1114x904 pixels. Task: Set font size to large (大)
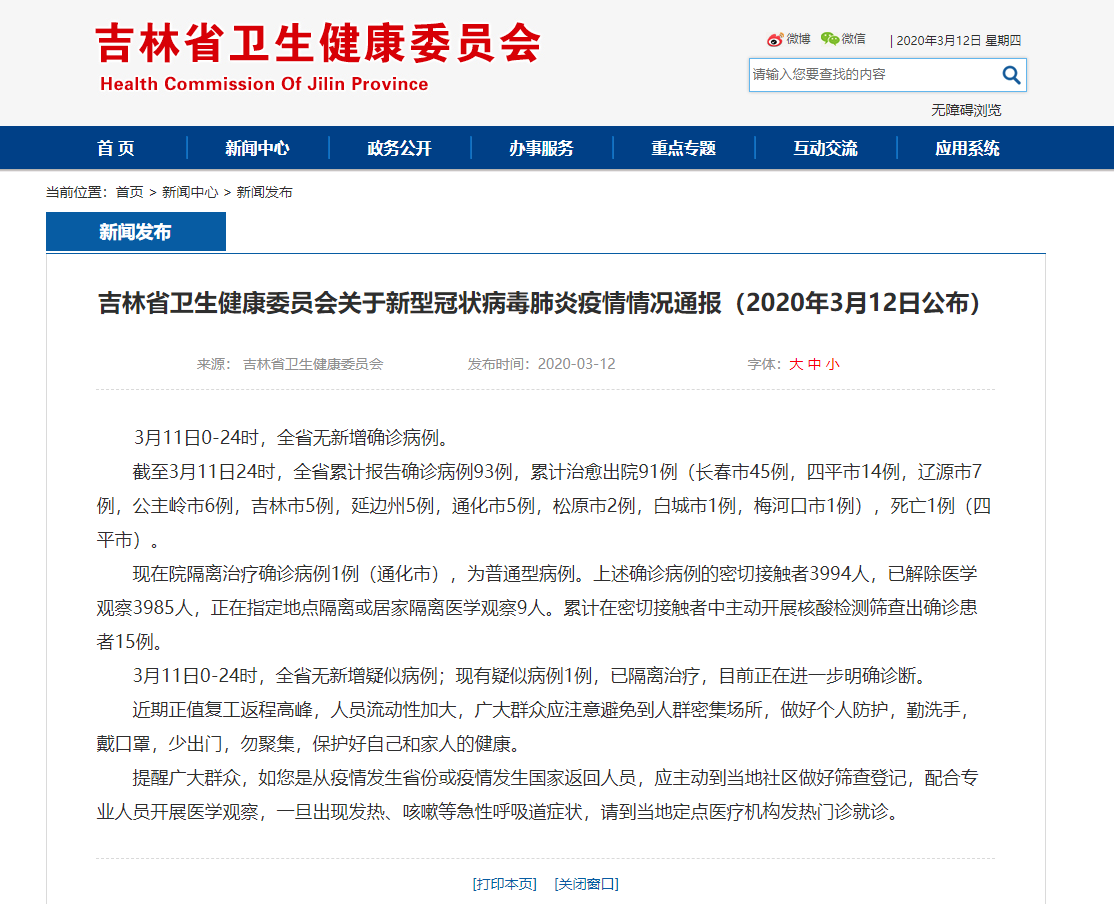coord(796,364)
